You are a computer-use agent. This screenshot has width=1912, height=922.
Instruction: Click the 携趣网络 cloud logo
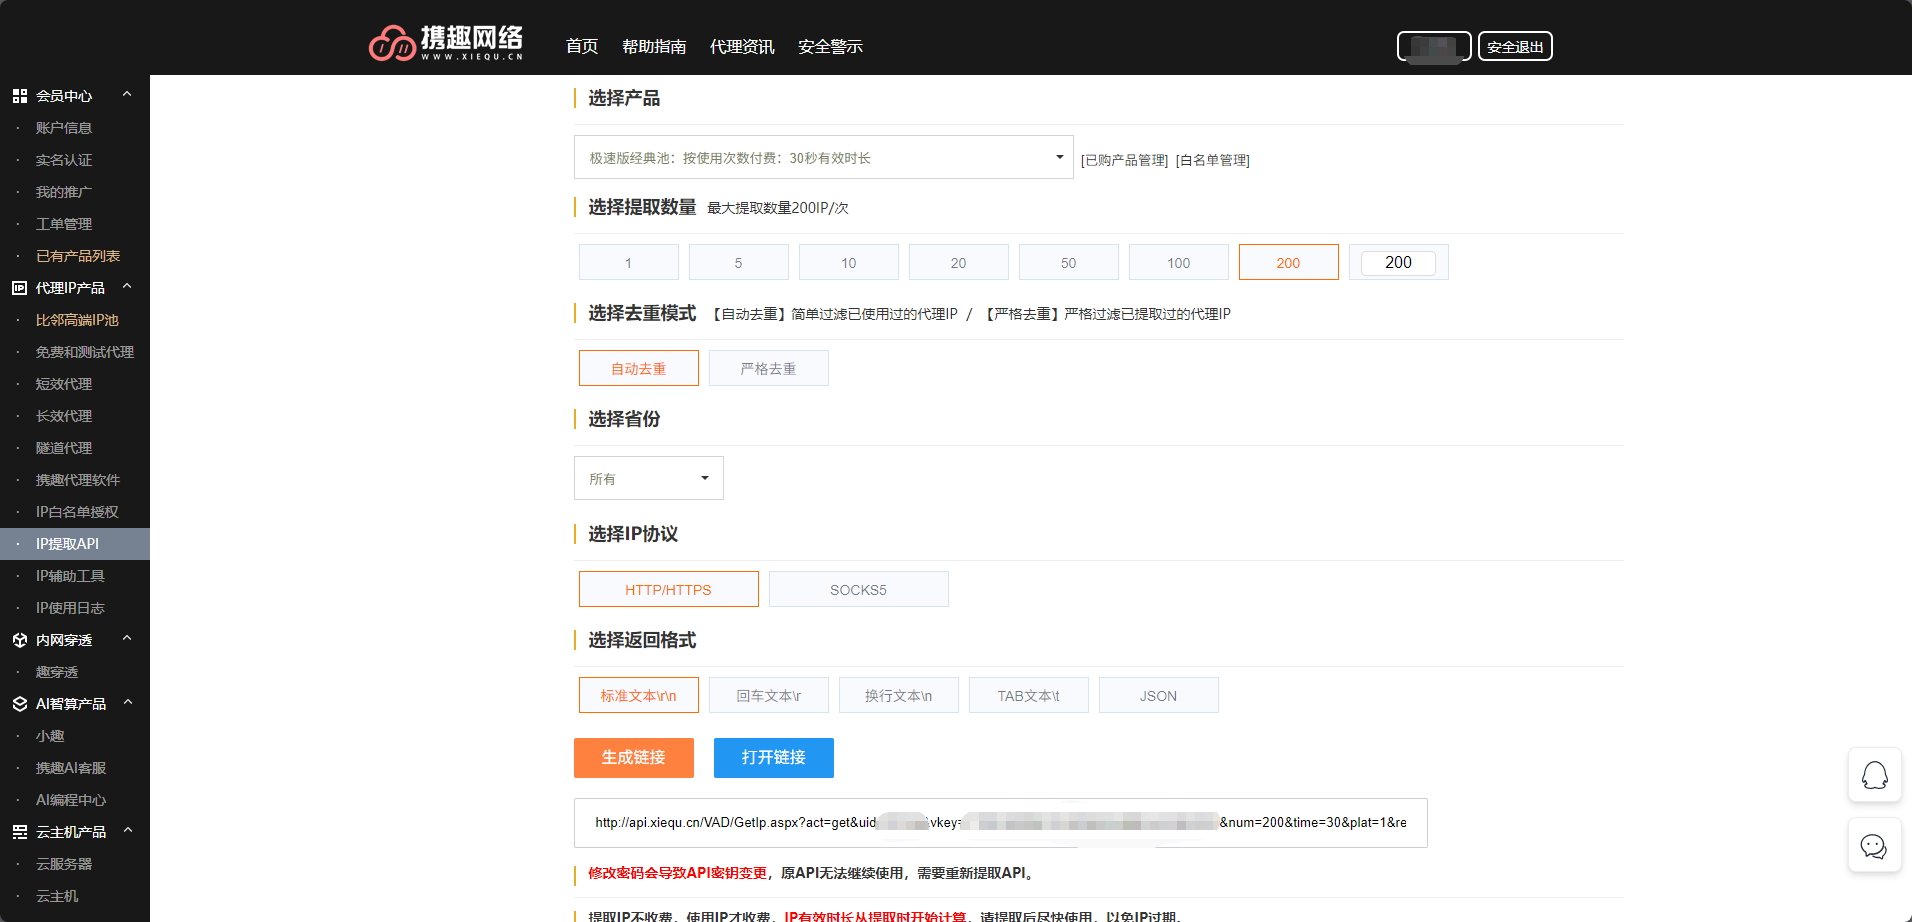[394, 43]
